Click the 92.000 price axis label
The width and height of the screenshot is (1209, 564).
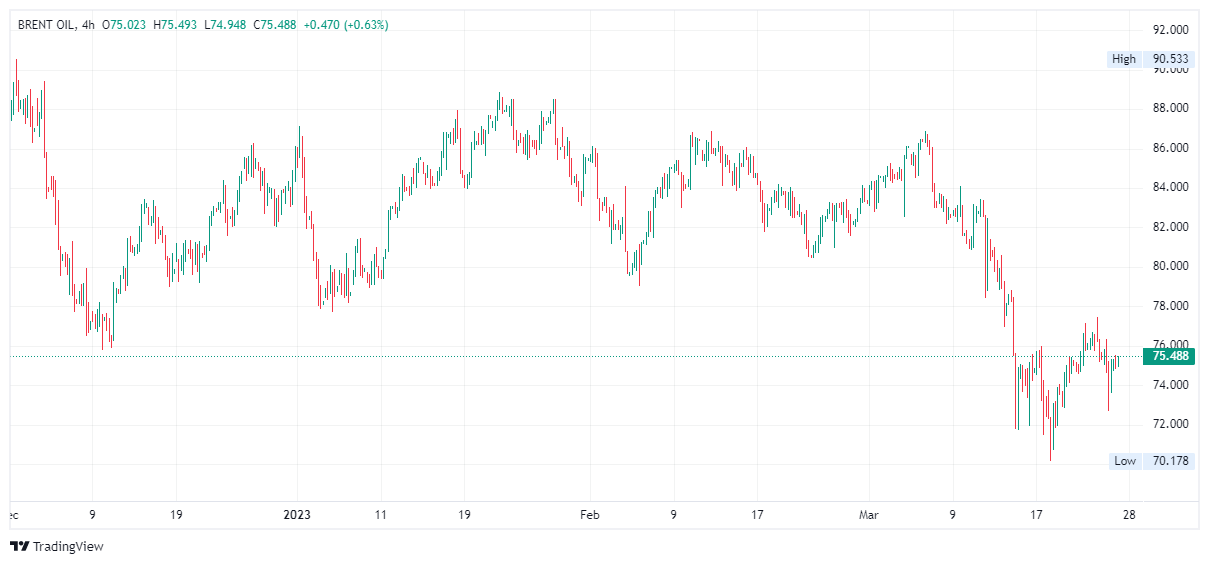coord(1171,29)
